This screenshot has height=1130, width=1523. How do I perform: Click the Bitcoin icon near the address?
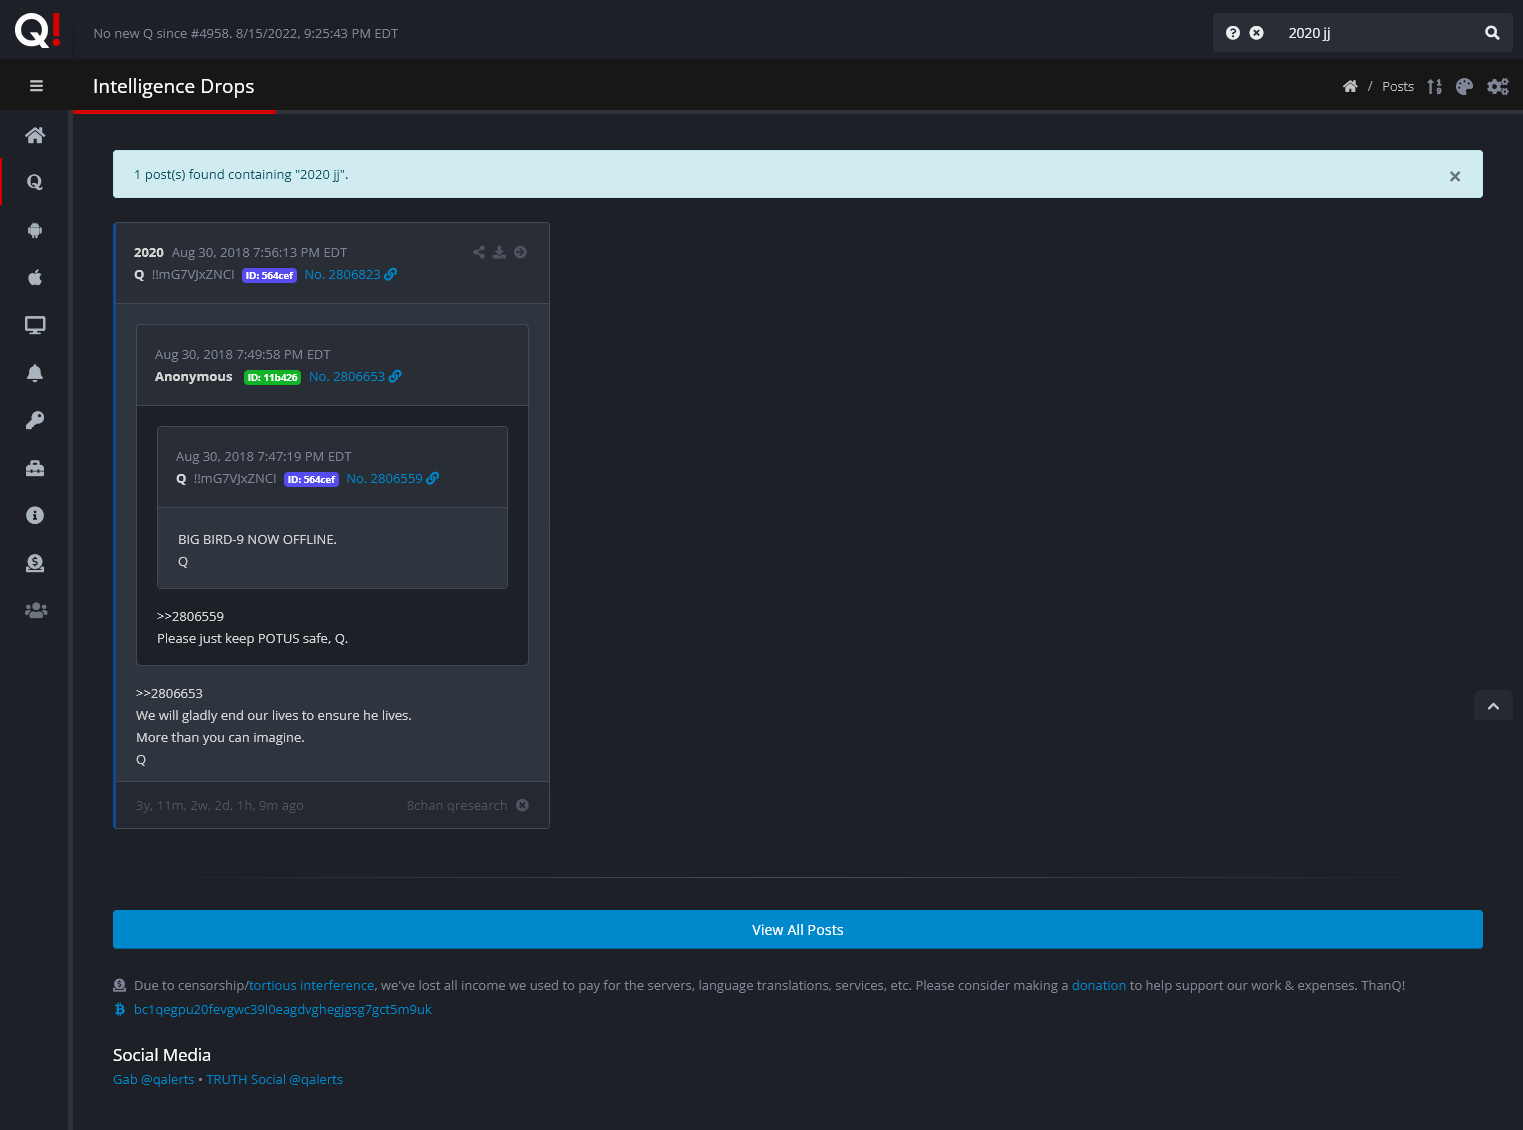[x=120, y=1009]
